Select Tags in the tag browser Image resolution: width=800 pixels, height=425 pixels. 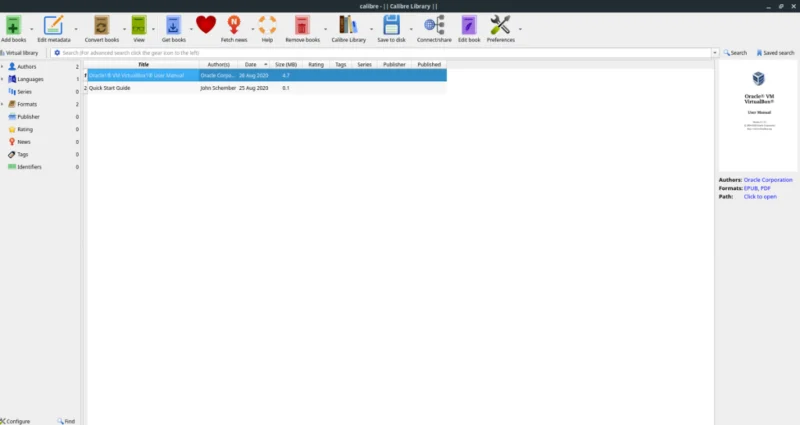(22, 154)
